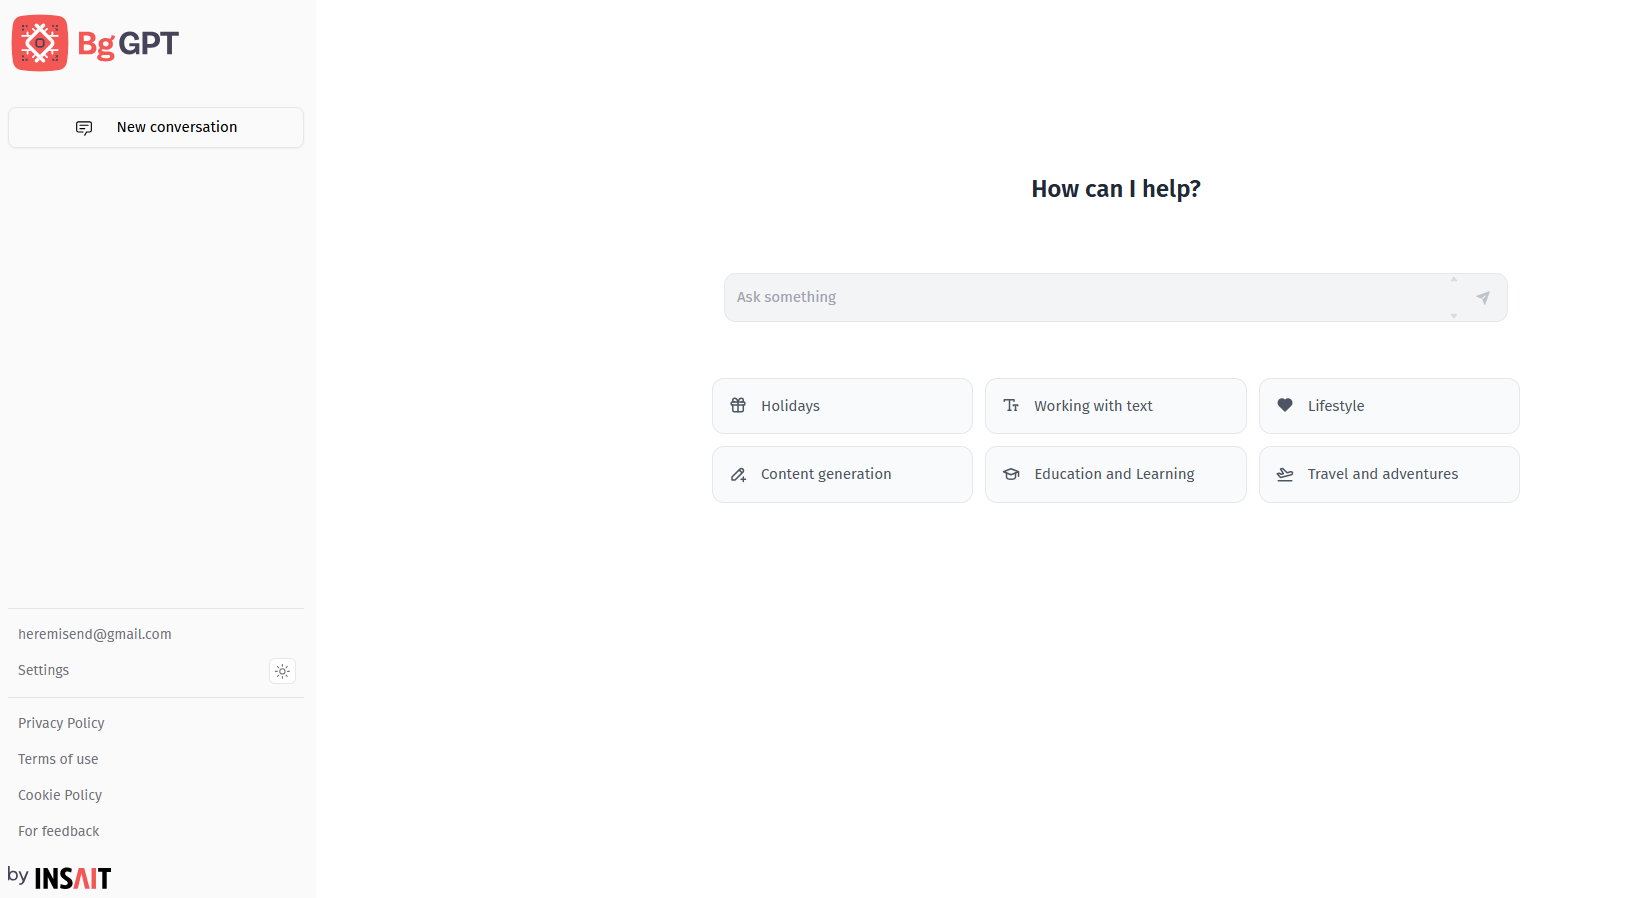Click the send message paper plane icon
Viewport: 1638px width, 898px height.
pyautogui.click(x=1483, y=297)
